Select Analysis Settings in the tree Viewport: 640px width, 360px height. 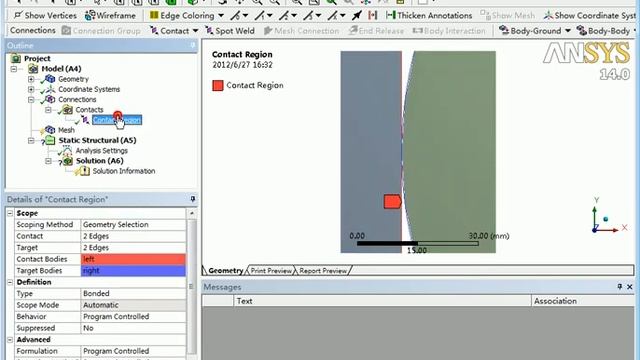102,150
